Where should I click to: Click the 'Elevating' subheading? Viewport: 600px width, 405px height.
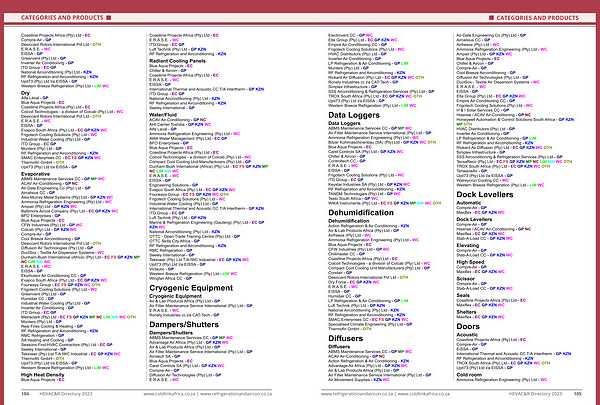468,245
